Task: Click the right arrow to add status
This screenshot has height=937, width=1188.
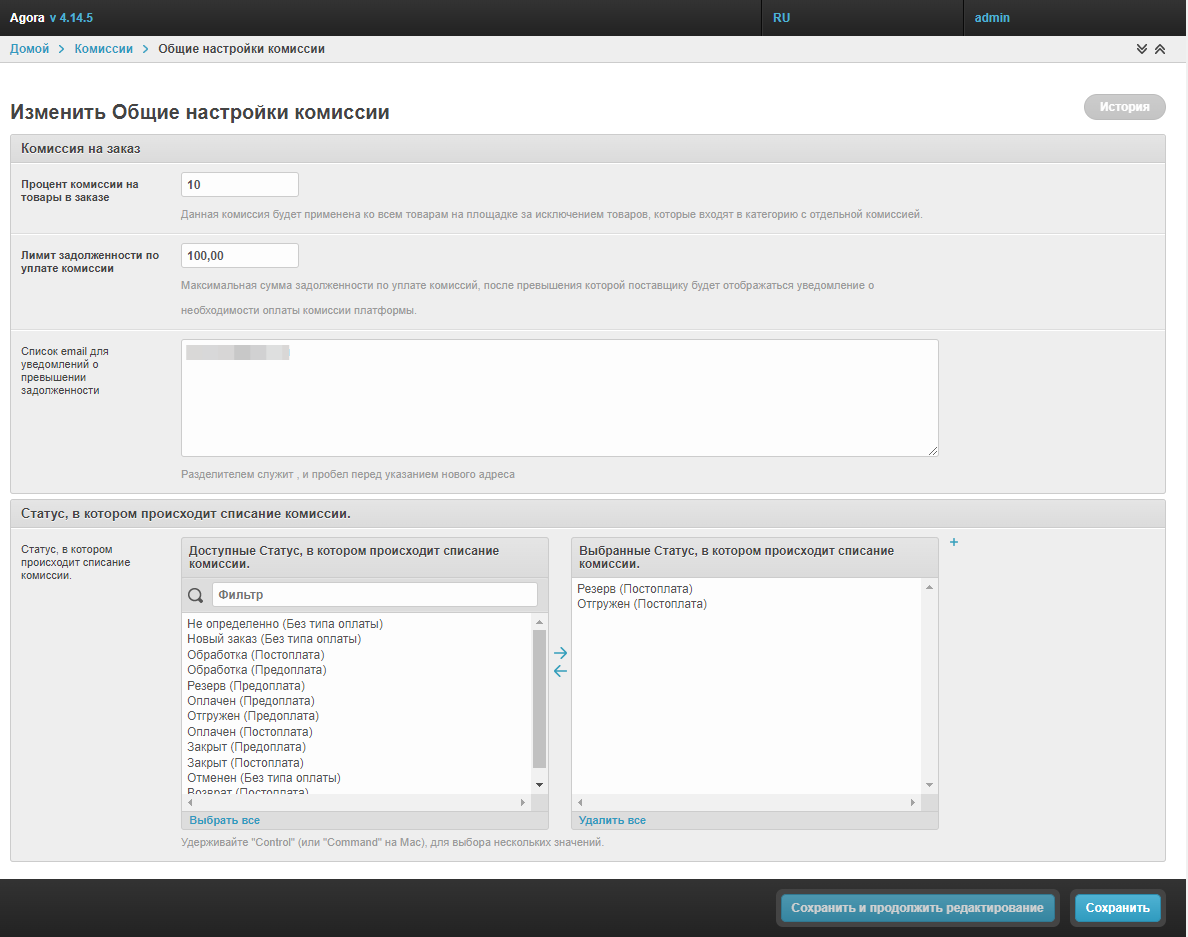Action: [x=560, y=653]
